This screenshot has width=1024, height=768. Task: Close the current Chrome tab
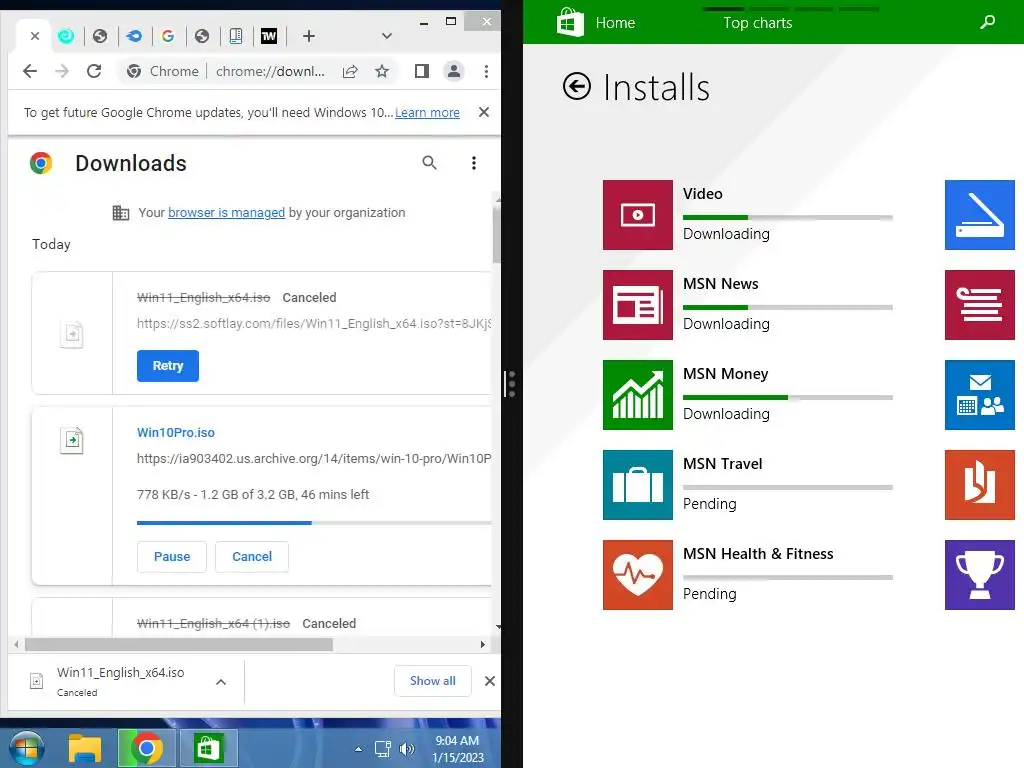tap(35, 36)
